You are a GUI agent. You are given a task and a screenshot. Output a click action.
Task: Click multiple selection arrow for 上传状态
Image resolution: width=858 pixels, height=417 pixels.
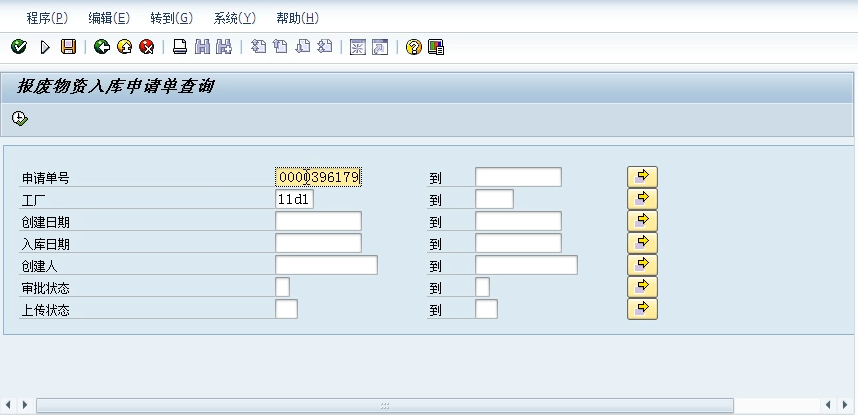642,309
